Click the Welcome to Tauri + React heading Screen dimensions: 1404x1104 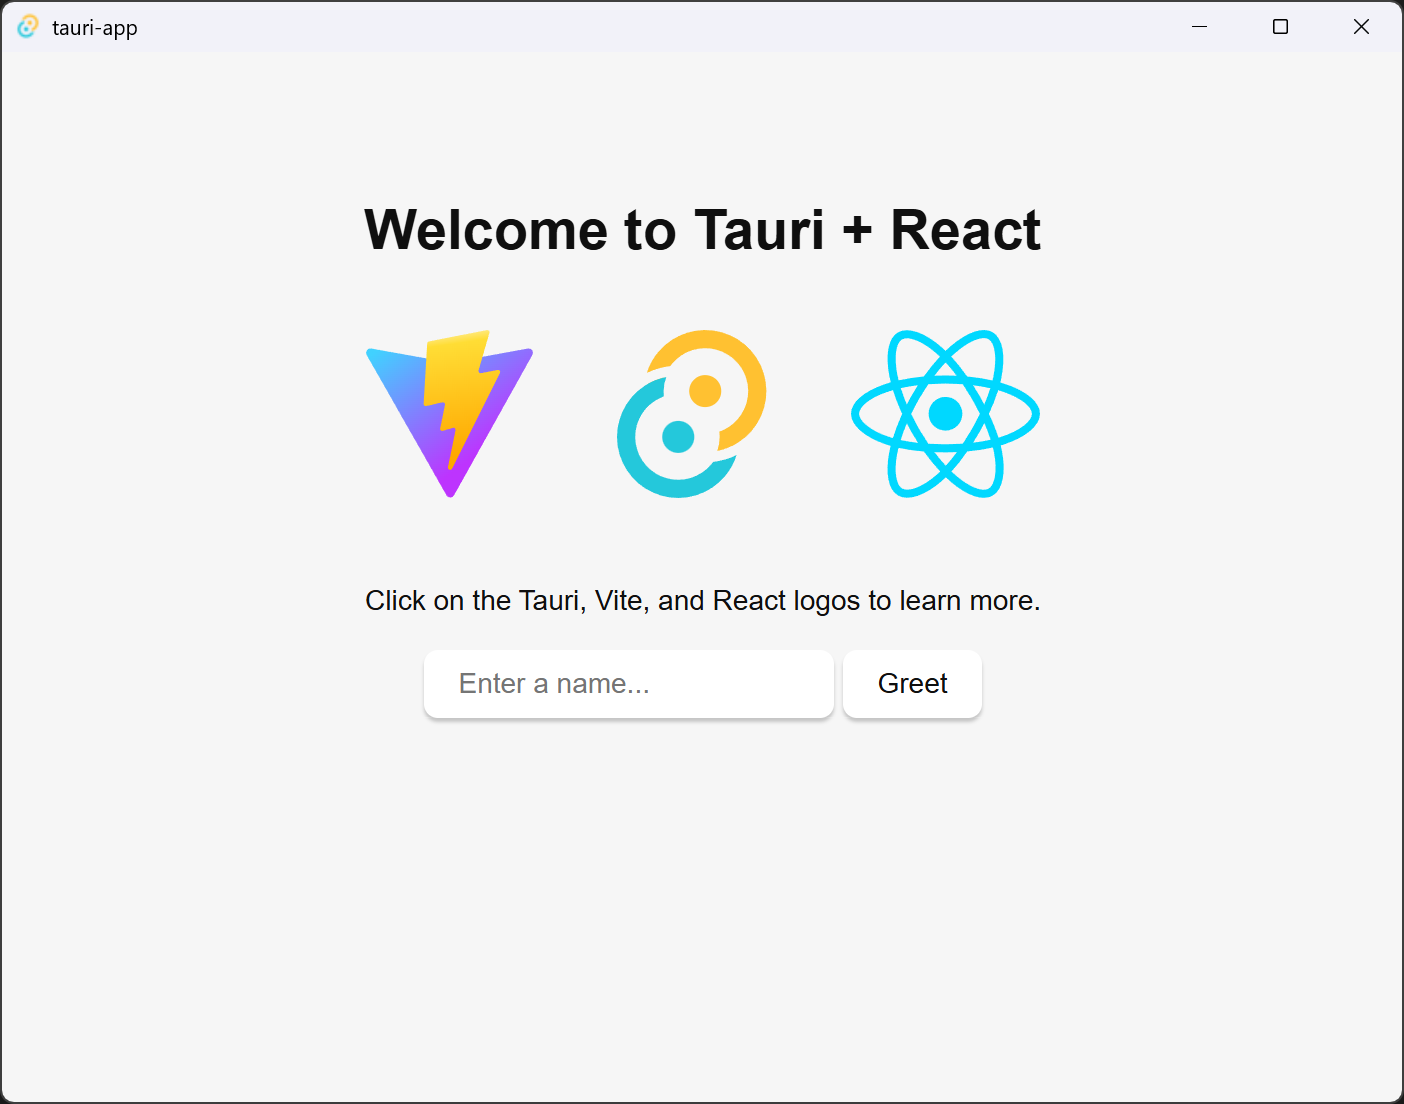701,230
